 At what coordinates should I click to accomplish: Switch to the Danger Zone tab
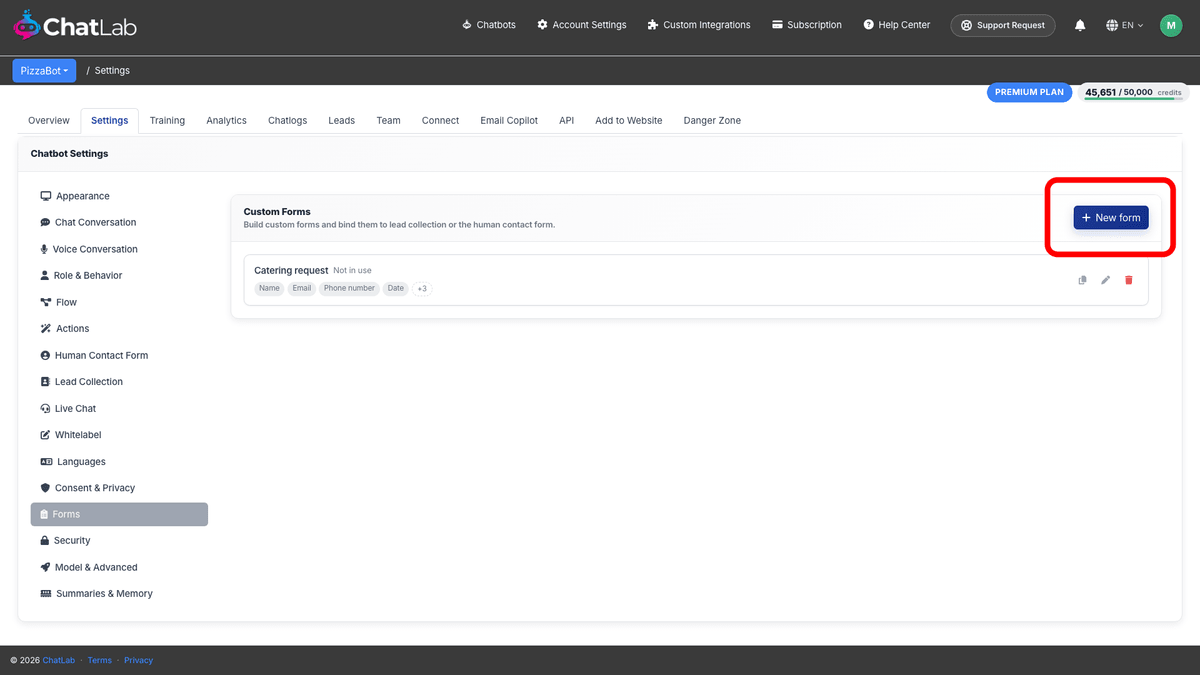point(712,120)
